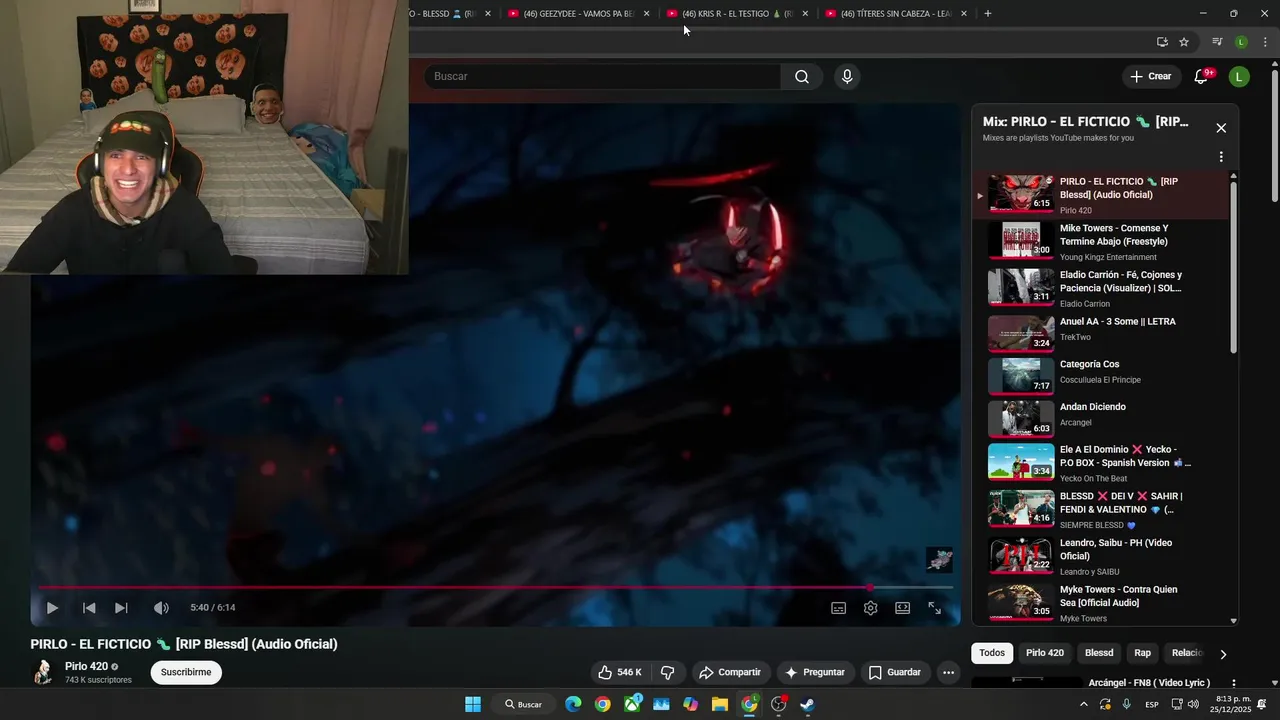Show hidden system tray icons
The width and height of the screenshot is (1280, 720).
(x=1083, y=704)
